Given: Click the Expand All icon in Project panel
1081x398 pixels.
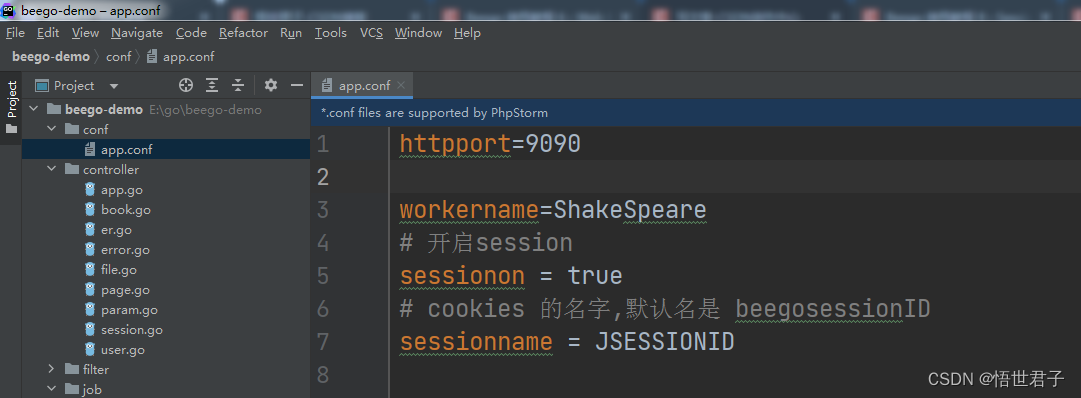Looking at the screenshot, I should pos(212,86).
